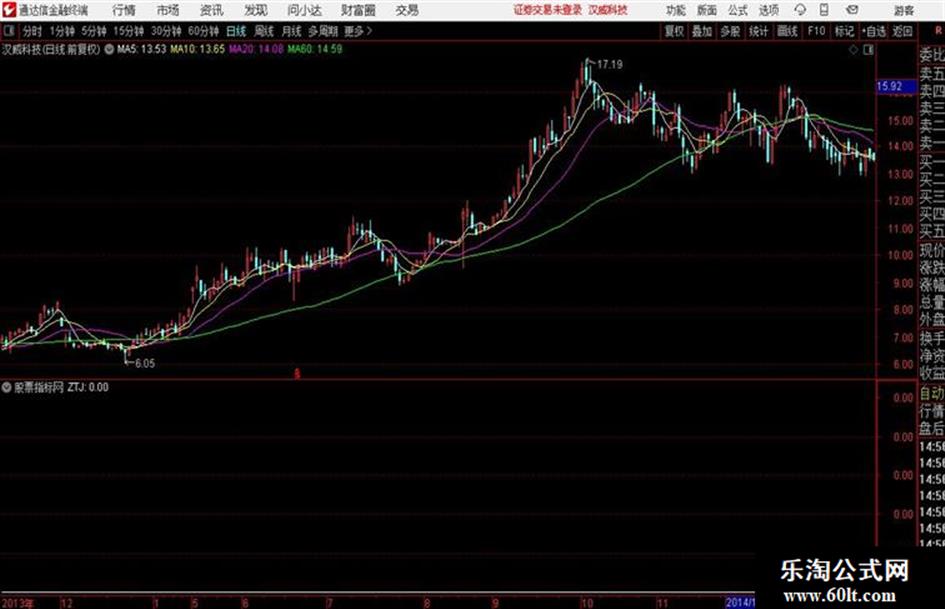Click the 返回 back button
Screen dimensions: 945x609
click(x=902, y=31)
